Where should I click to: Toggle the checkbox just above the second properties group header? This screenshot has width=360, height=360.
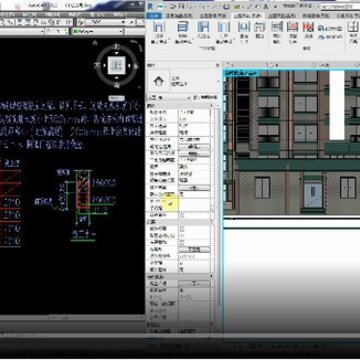182,216
